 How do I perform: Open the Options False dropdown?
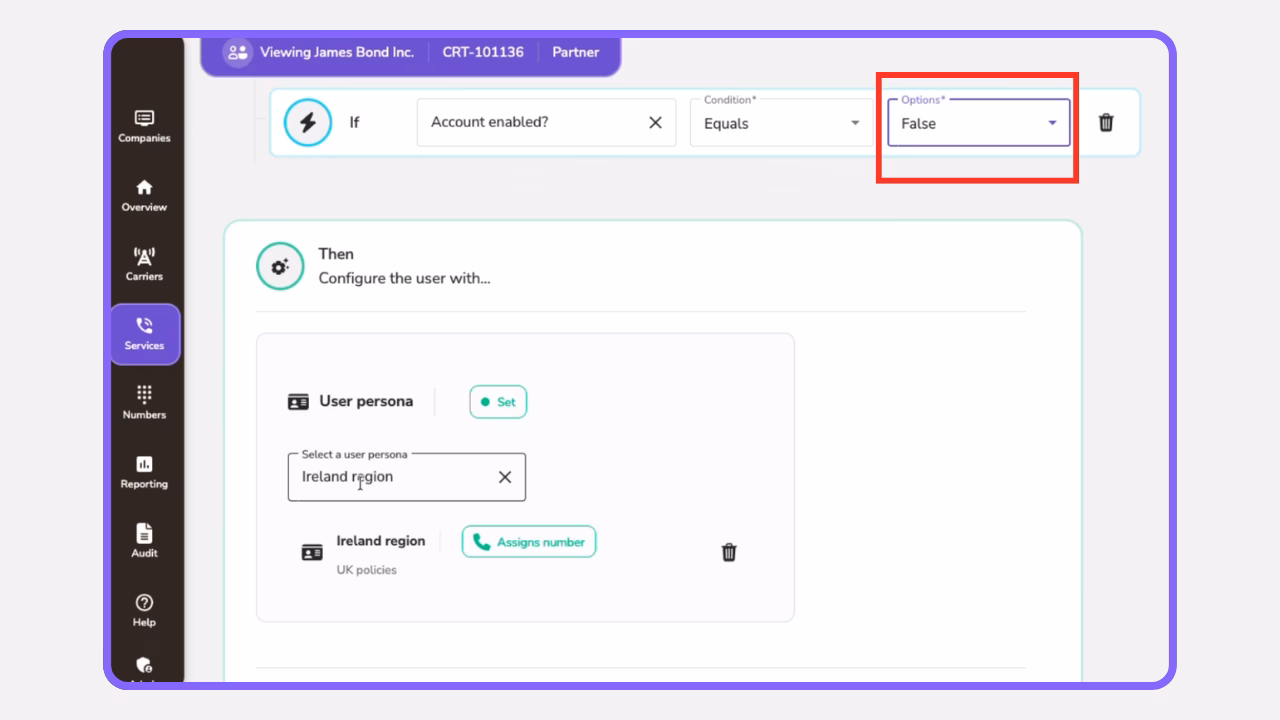coord(979,123)
